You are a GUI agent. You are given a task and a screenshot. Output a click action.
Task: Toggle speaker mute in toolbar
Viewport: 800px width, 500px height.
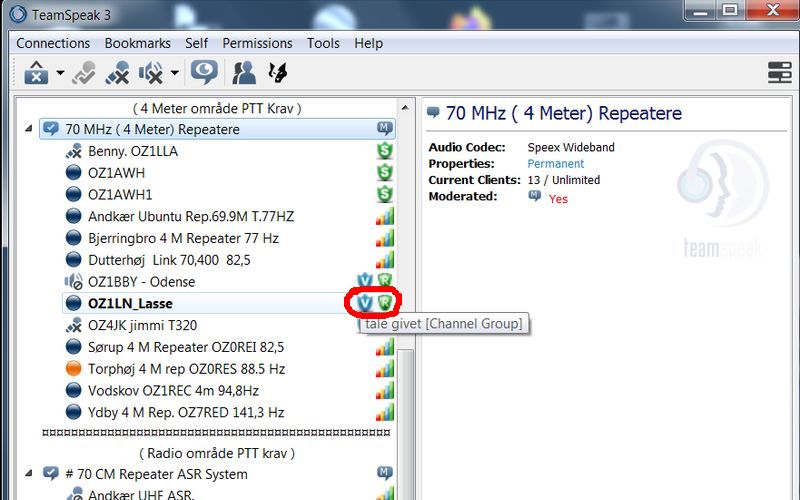click(151, 73)
